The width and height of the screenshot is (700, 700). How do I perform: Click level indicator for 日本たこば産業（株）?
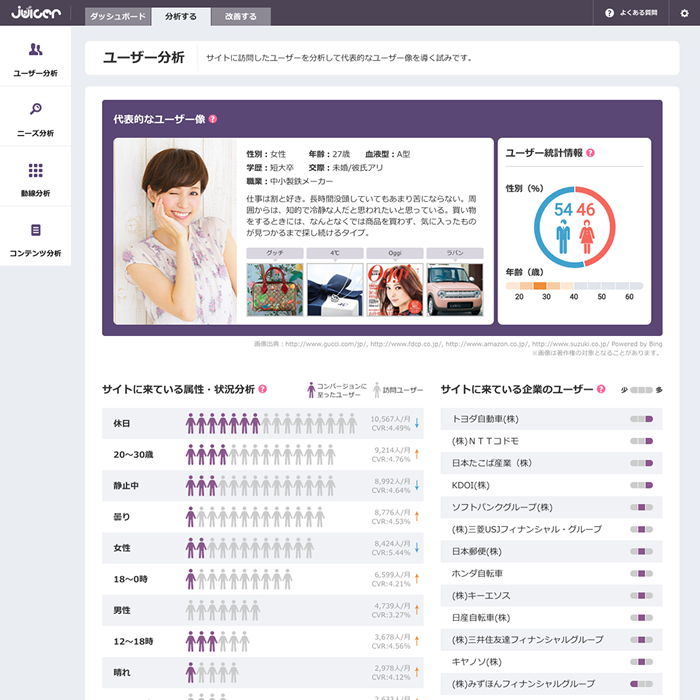pos(642,463)
